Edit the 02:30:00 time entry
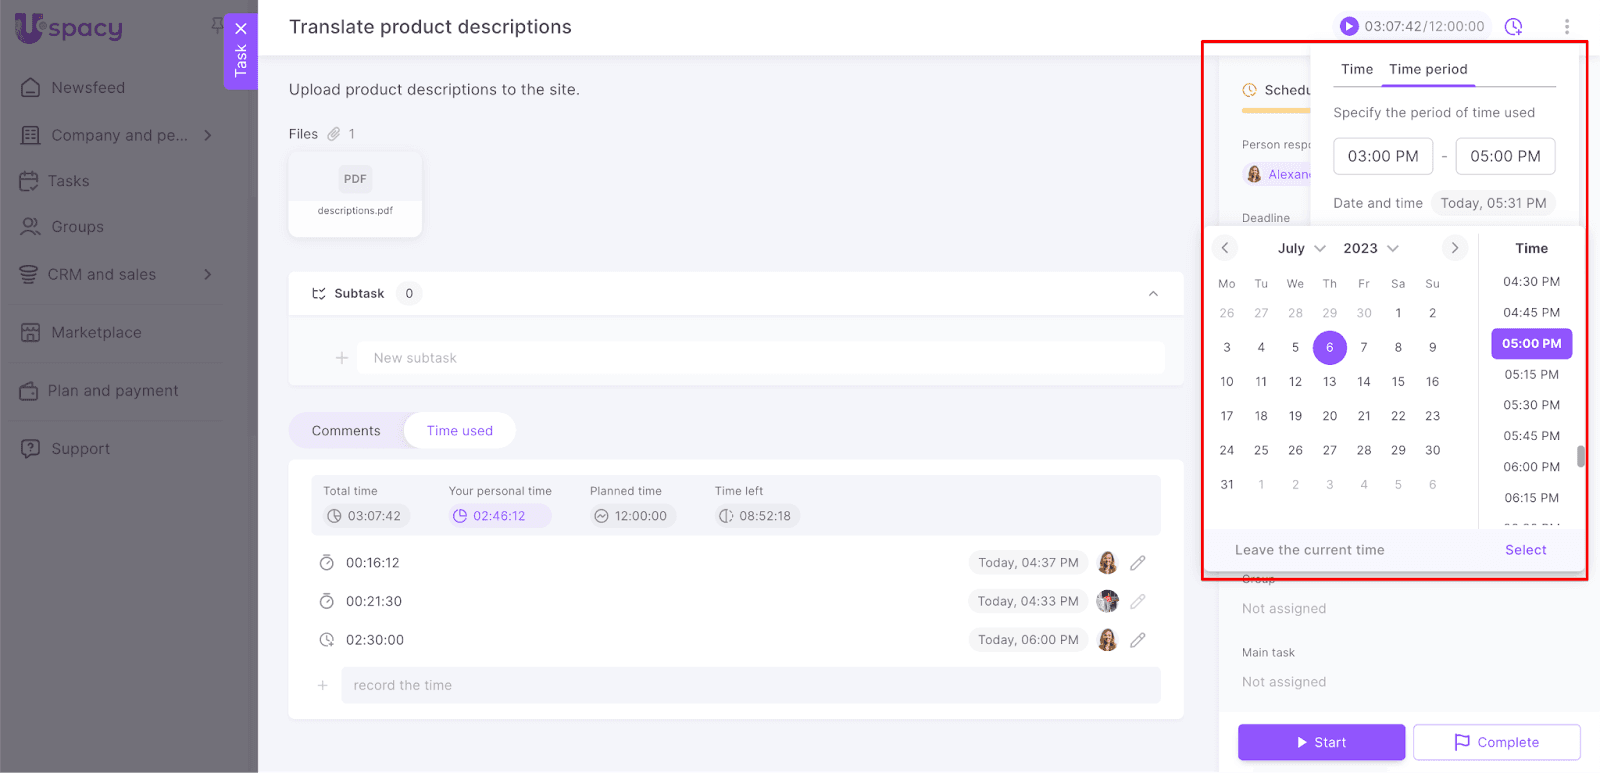The image size is (1600, 773). (x=1137, y=640)
